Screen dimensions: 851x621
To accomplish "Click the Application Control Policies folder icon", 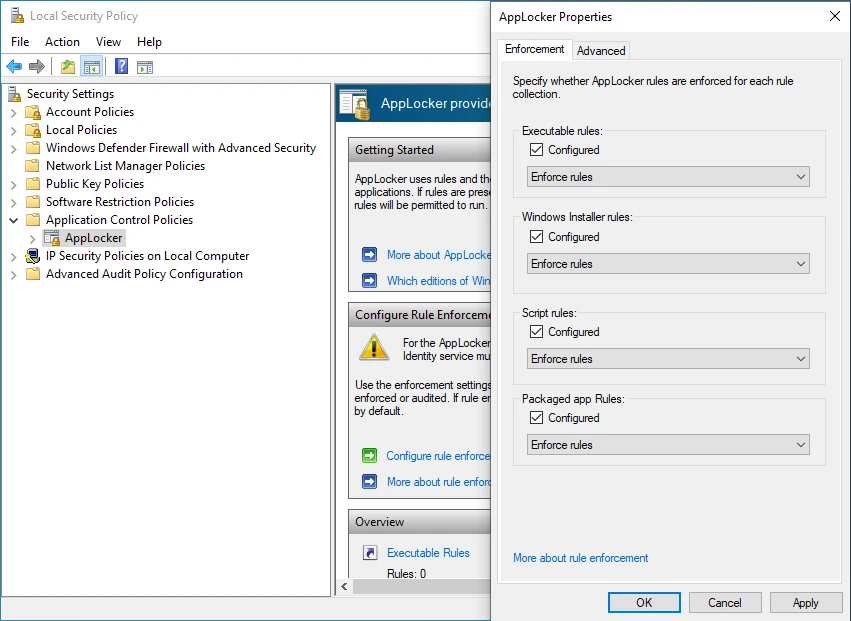I will coord(33,219).
